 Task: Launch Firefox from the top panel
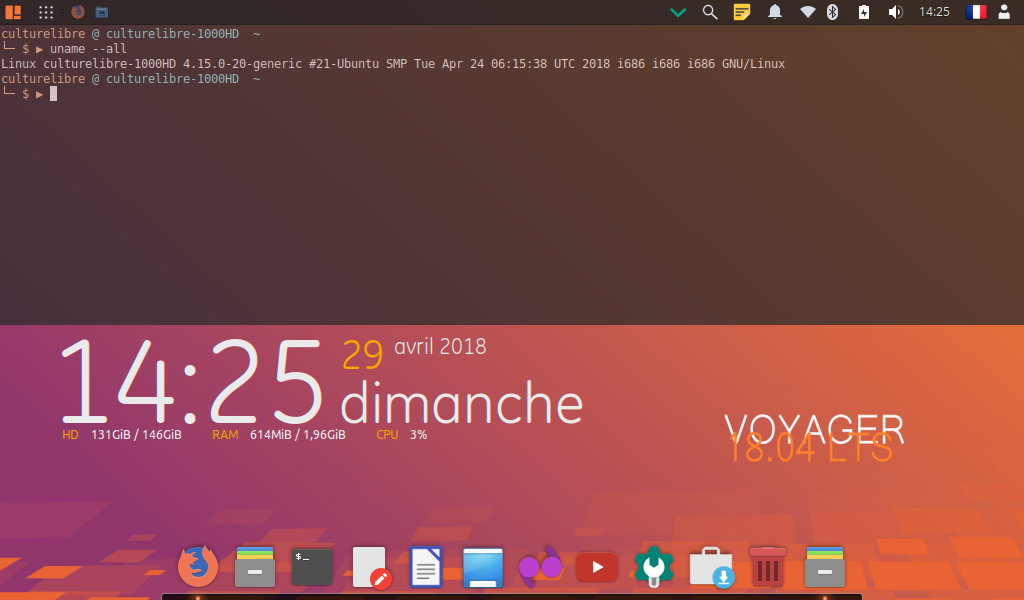(78, 12)
